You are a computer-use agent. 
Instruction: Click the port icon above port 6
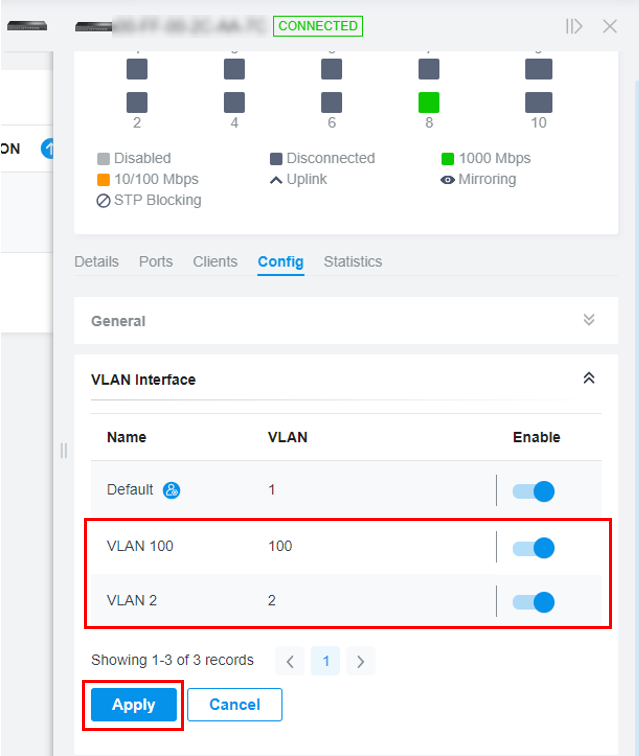click(331, 69)
